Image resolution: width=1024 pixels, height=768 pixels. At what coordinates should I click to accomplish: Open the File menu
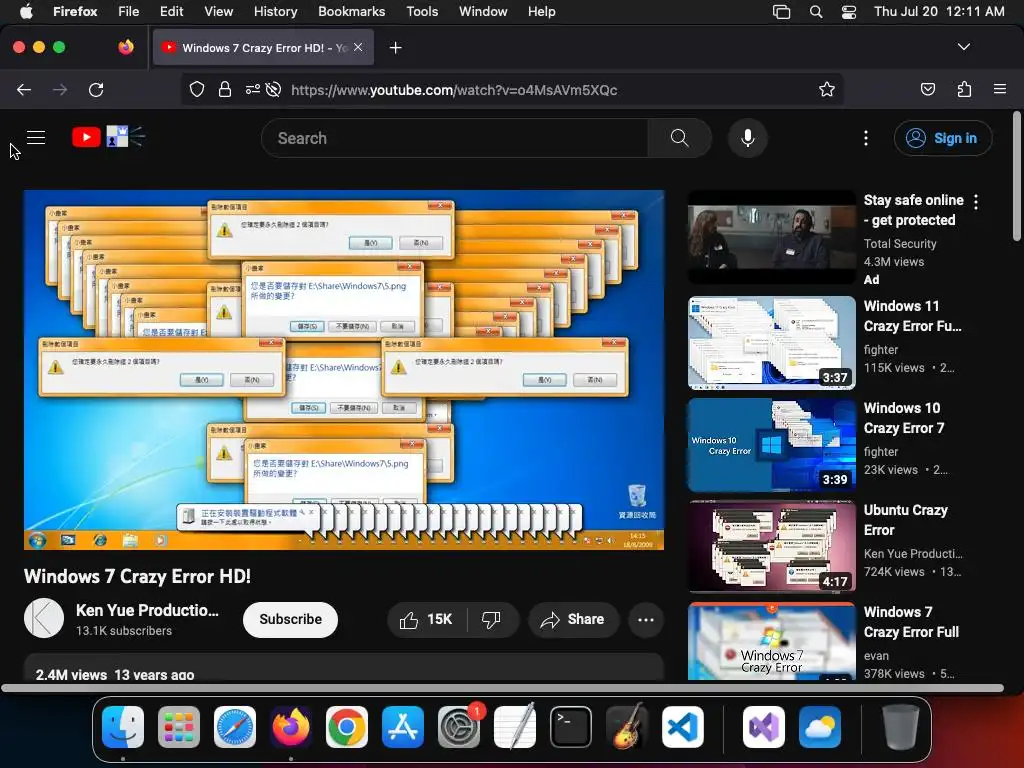pos(129,12)
